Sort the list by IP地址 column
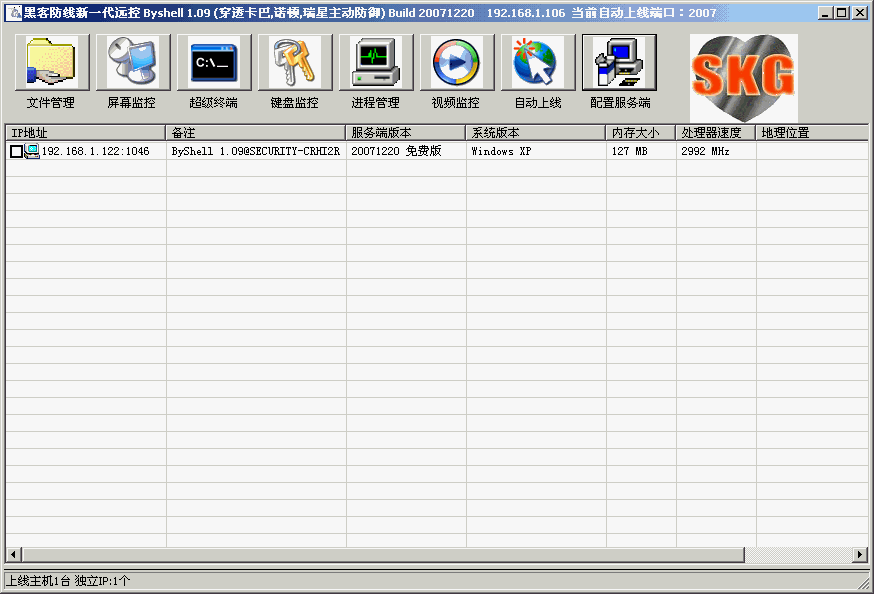The image size is (874, 594). tap(85, 131)
